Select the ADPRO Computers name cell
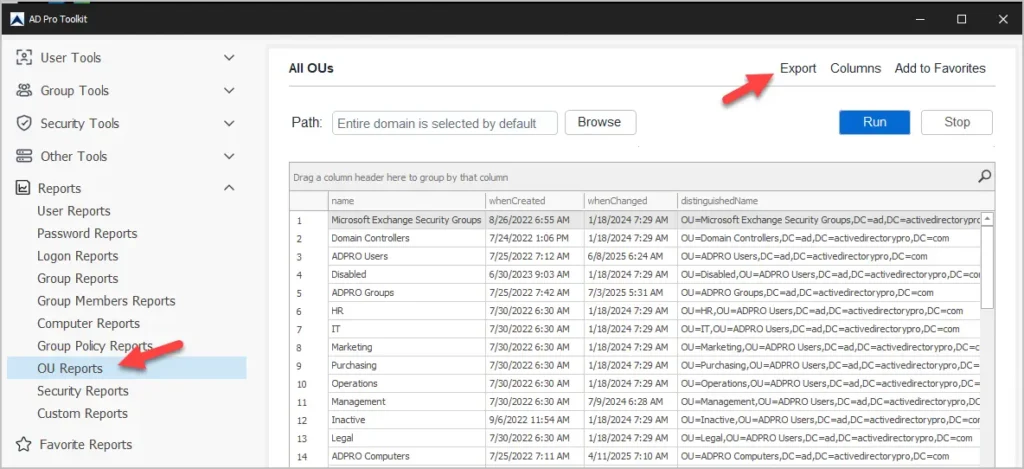This screenshot has width=1024, height=469. (x=407, y=456)
